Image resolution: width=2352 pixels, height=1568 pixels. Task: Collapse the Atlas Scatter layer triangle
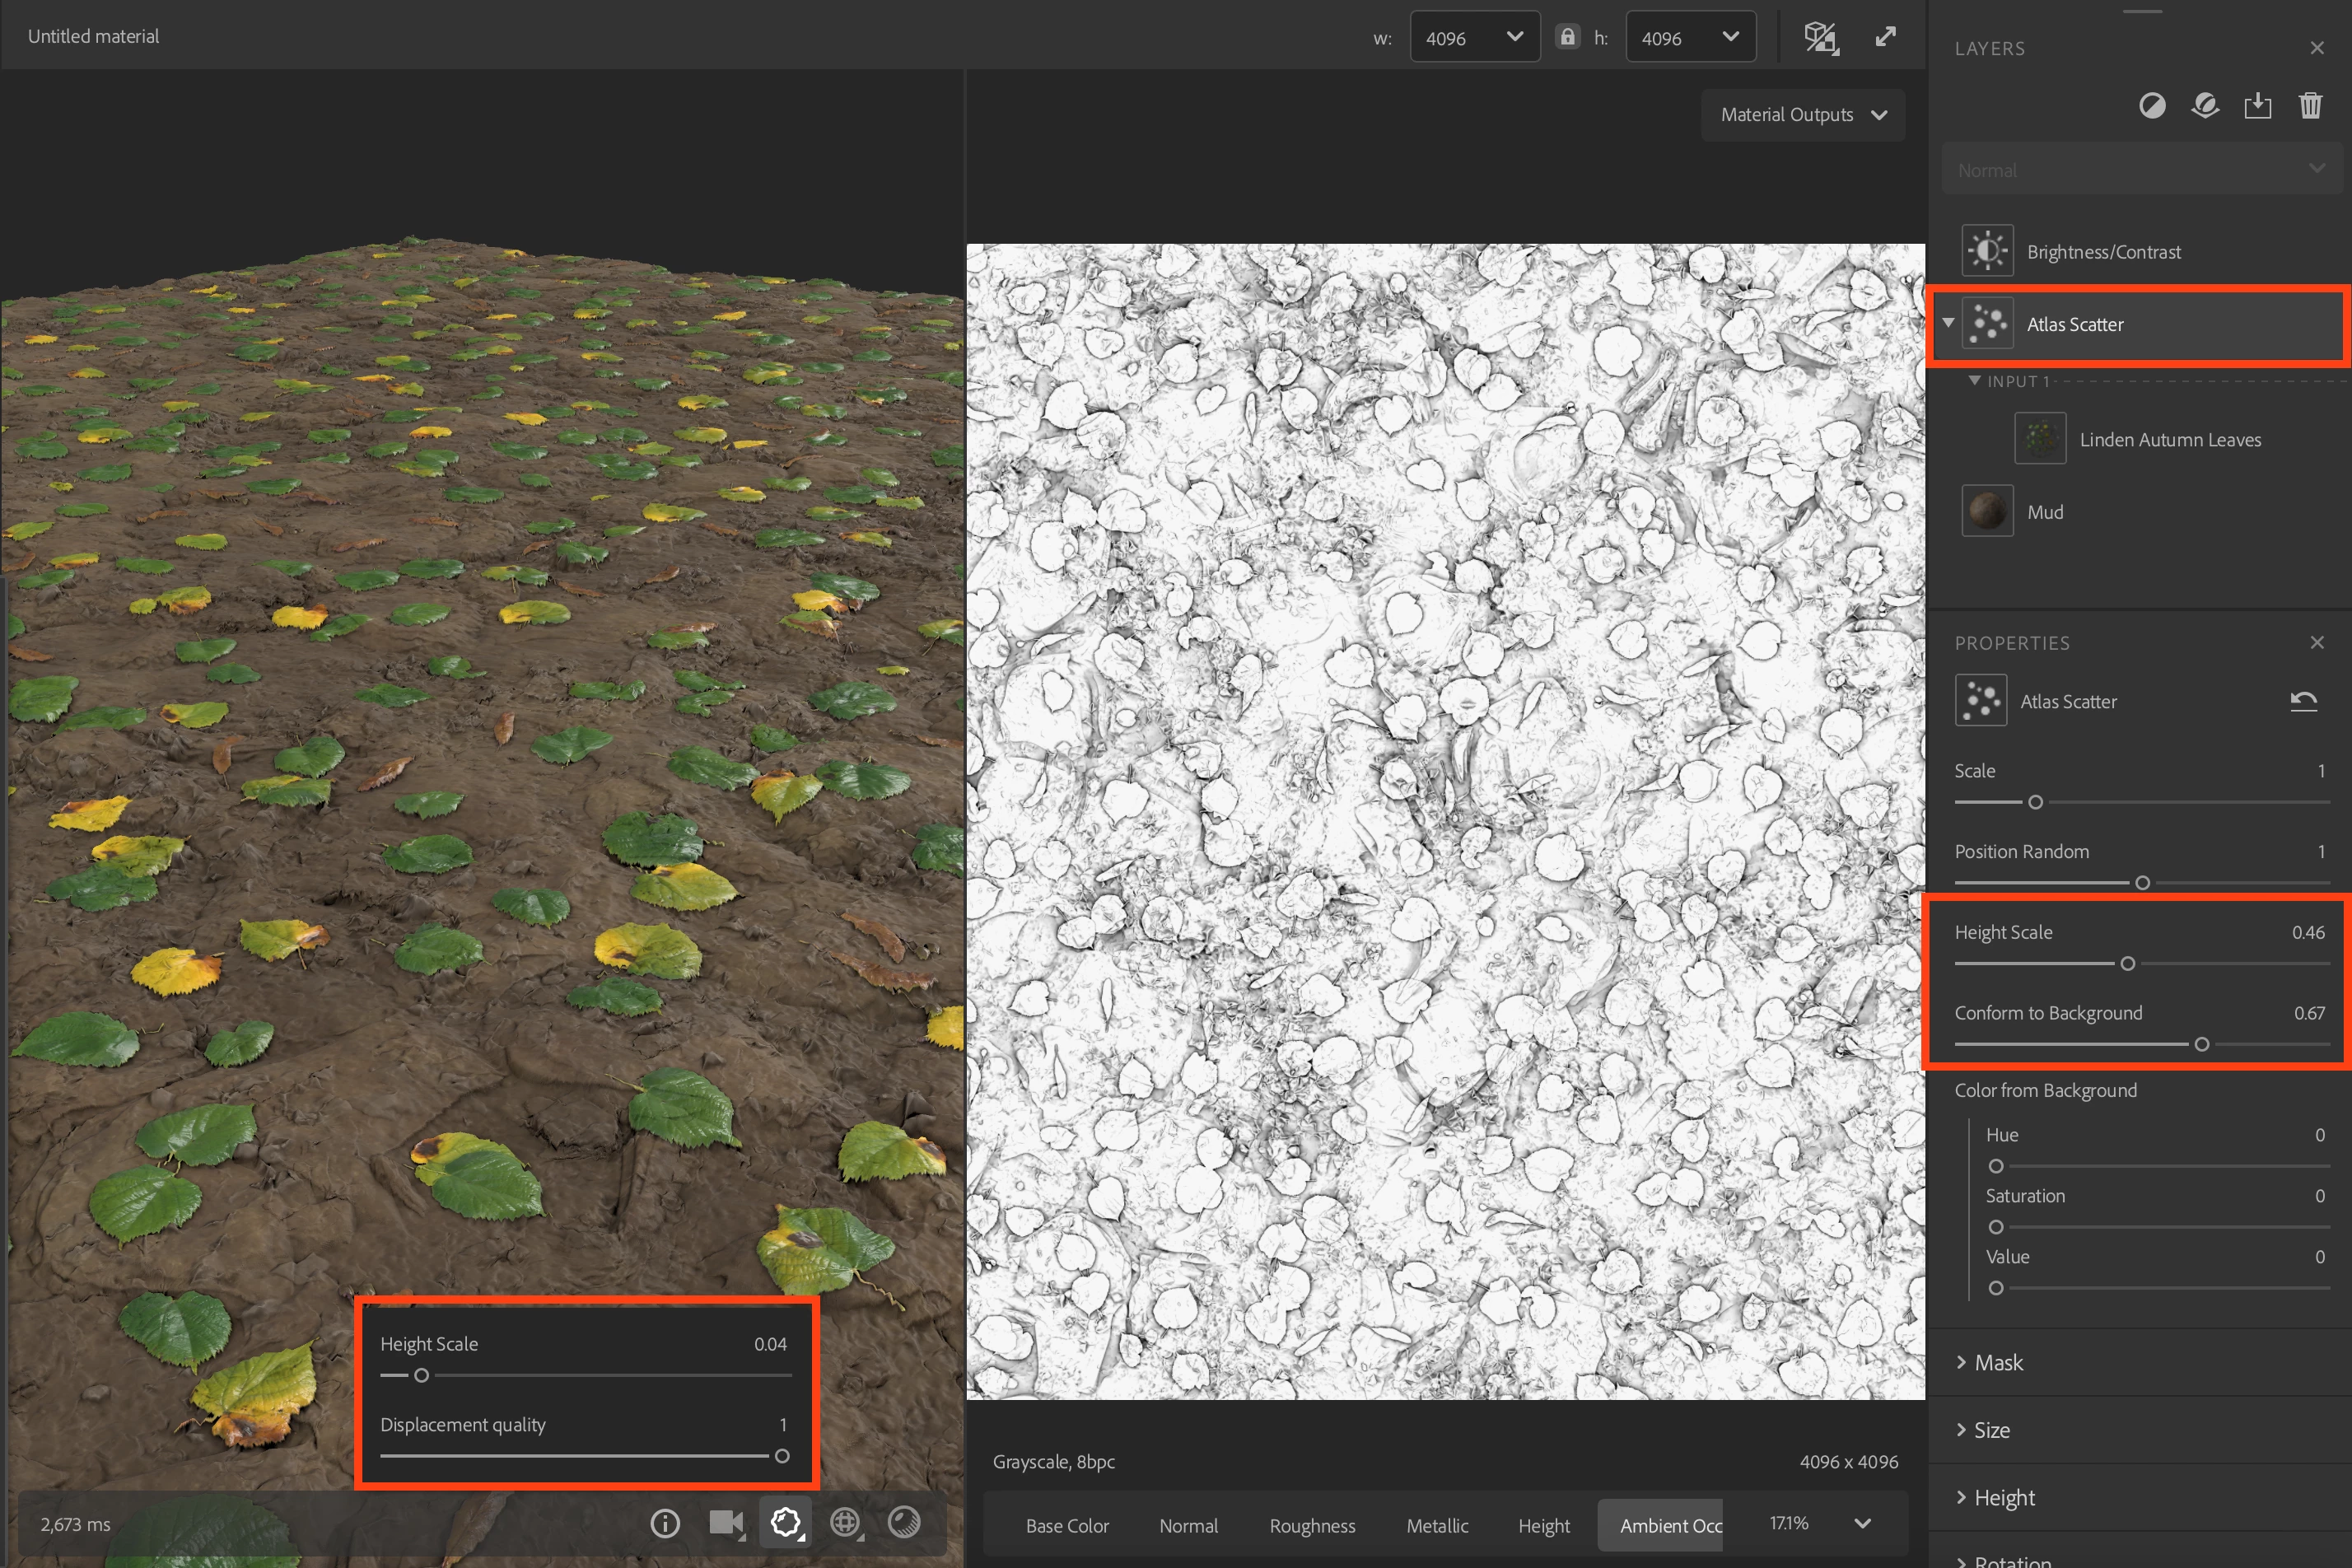click(x=1948, y=323)
